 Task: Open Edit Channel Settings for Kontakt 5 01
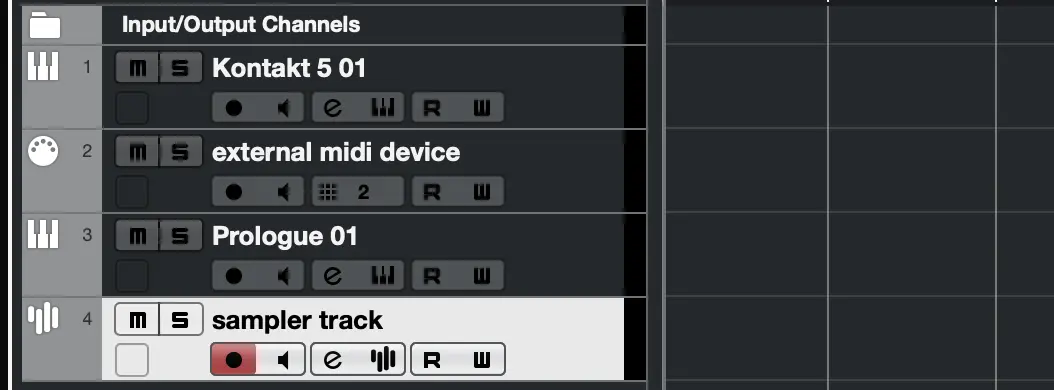333,108
